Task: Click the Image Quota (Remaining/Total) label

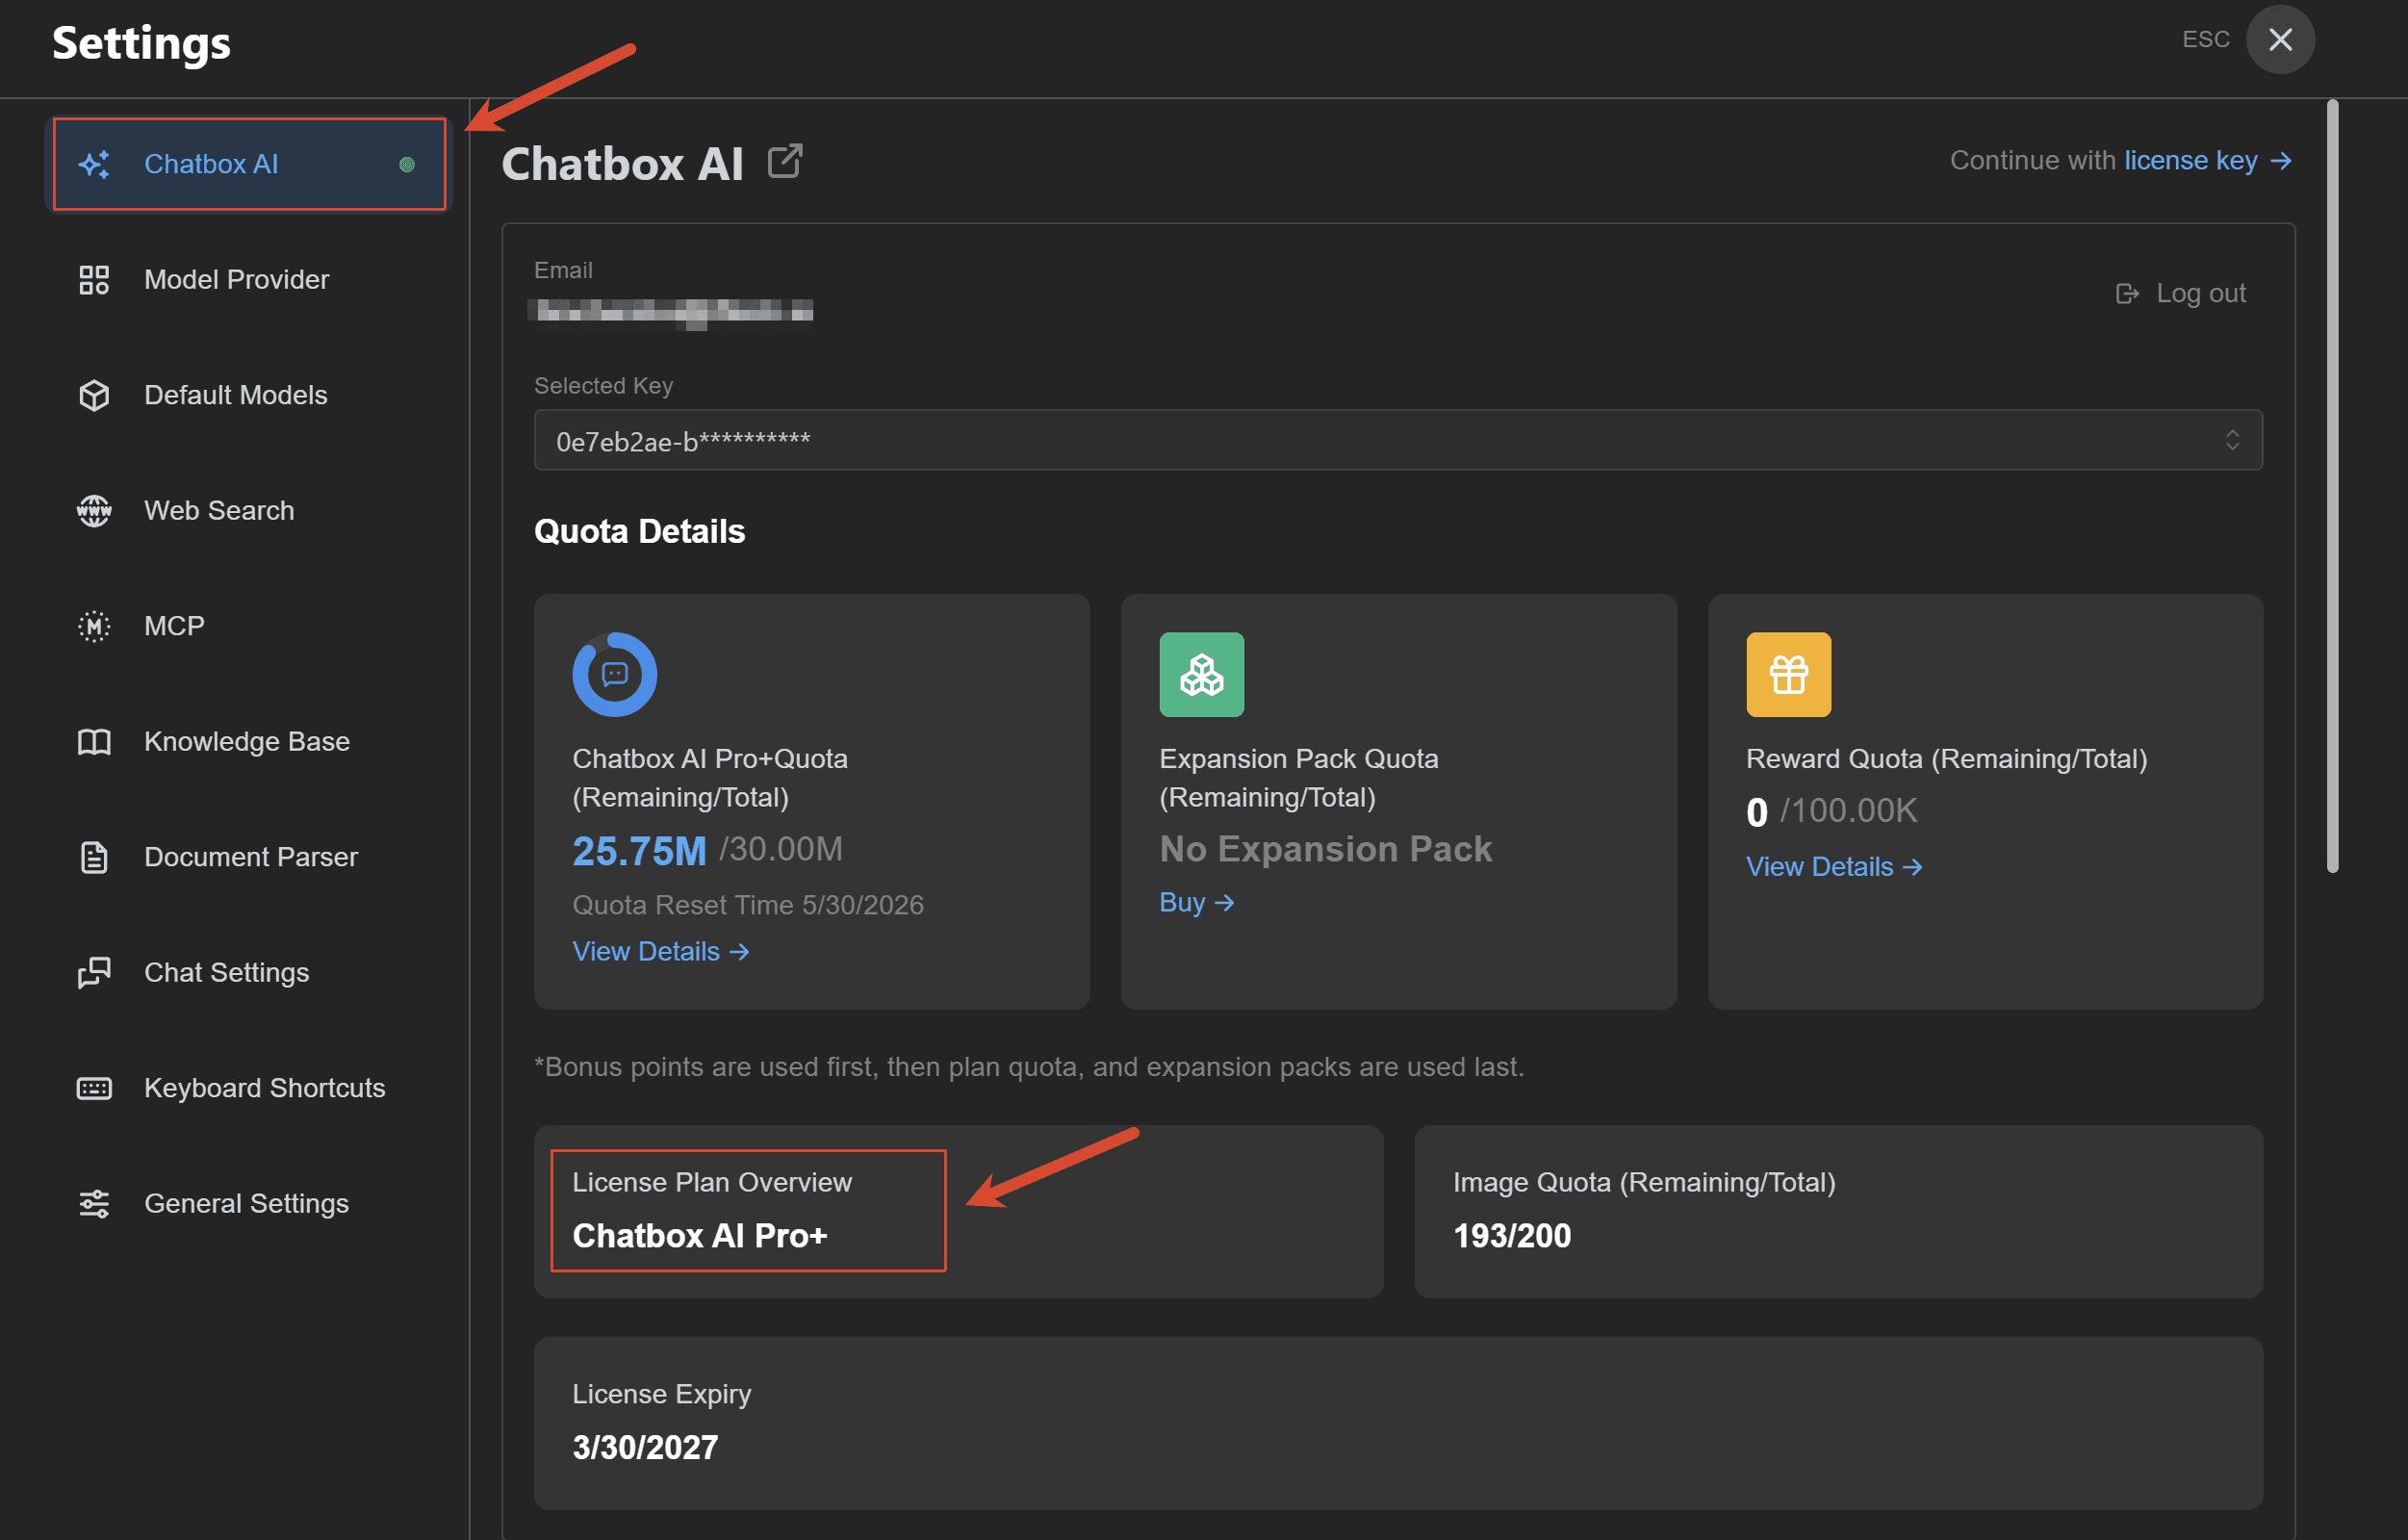Action: pos(1644,1183)
